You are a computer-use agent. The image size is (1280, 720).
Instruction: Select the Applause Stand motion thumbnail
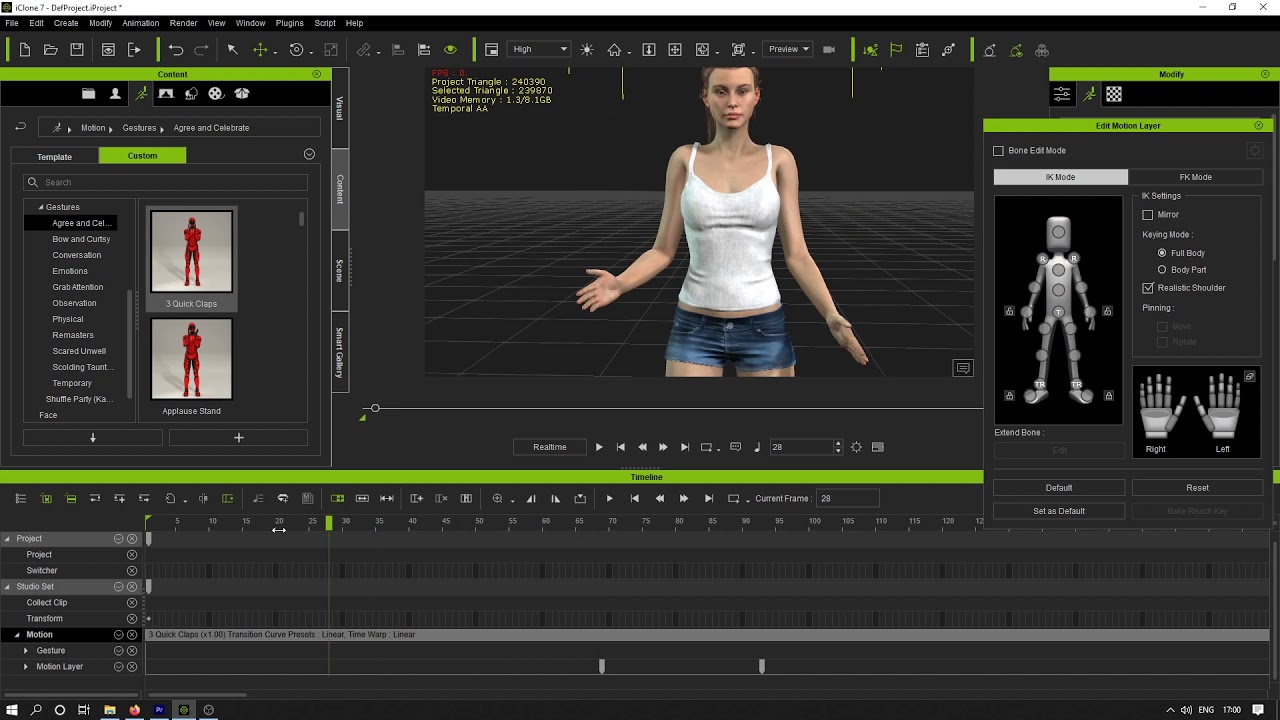click(191, 360)
